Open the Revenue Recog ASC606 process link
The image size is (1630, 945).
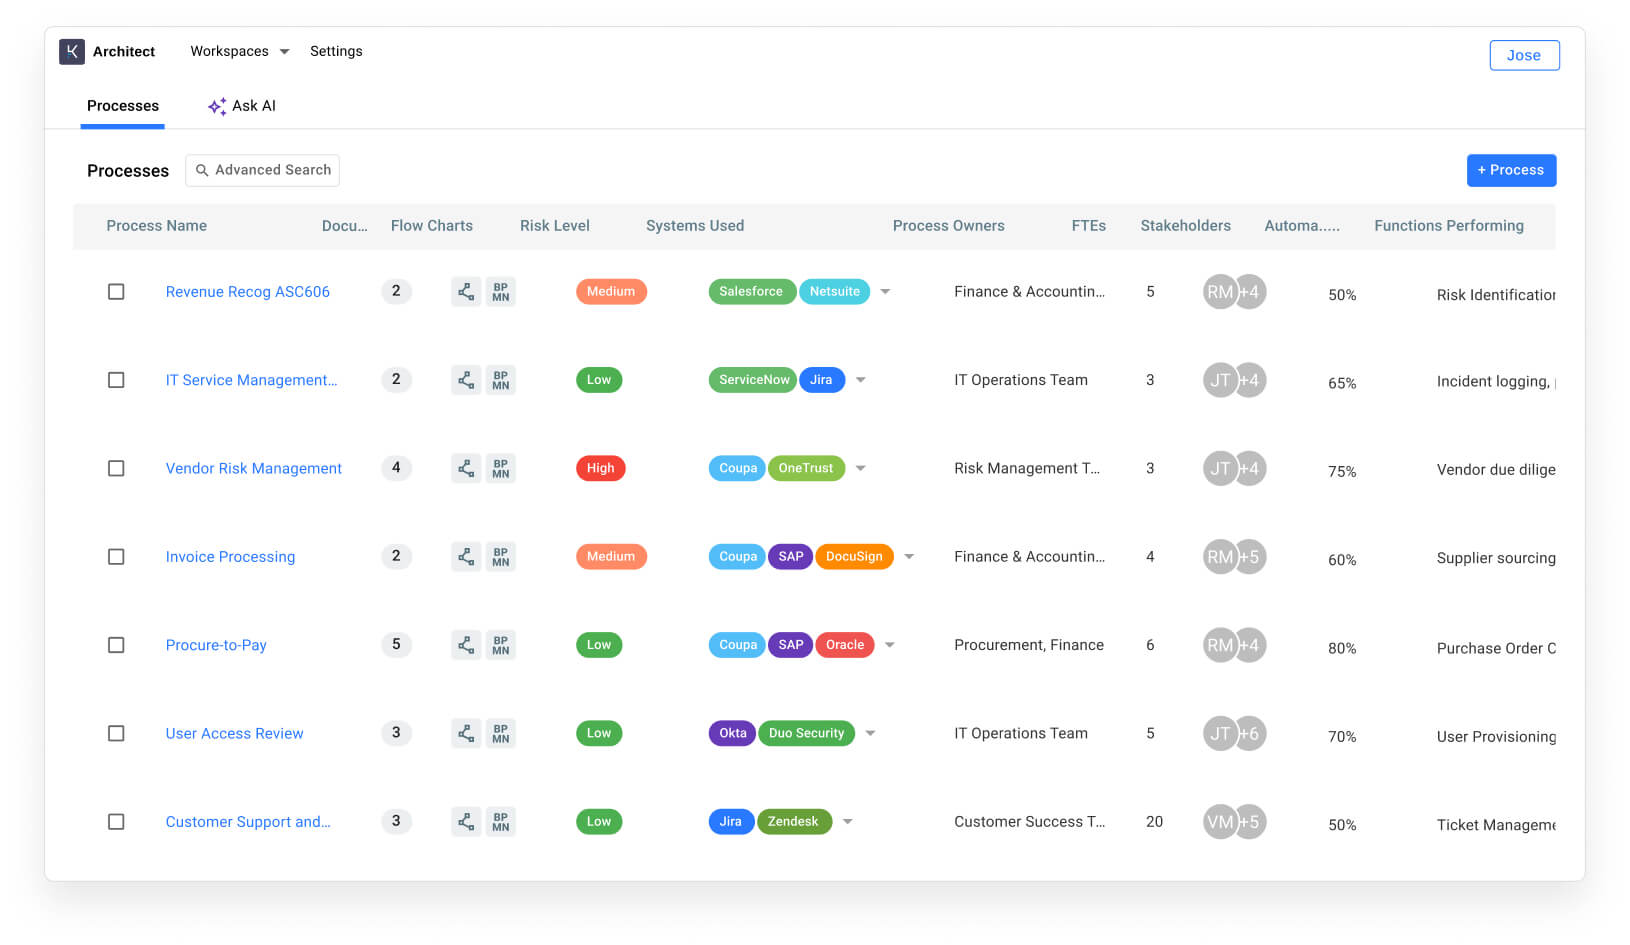click(248, 292)
